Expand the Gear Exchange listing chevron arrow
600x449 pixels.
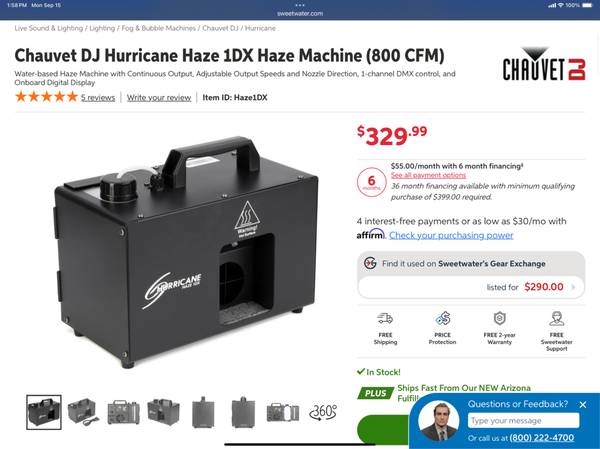[x=573, y=287]
